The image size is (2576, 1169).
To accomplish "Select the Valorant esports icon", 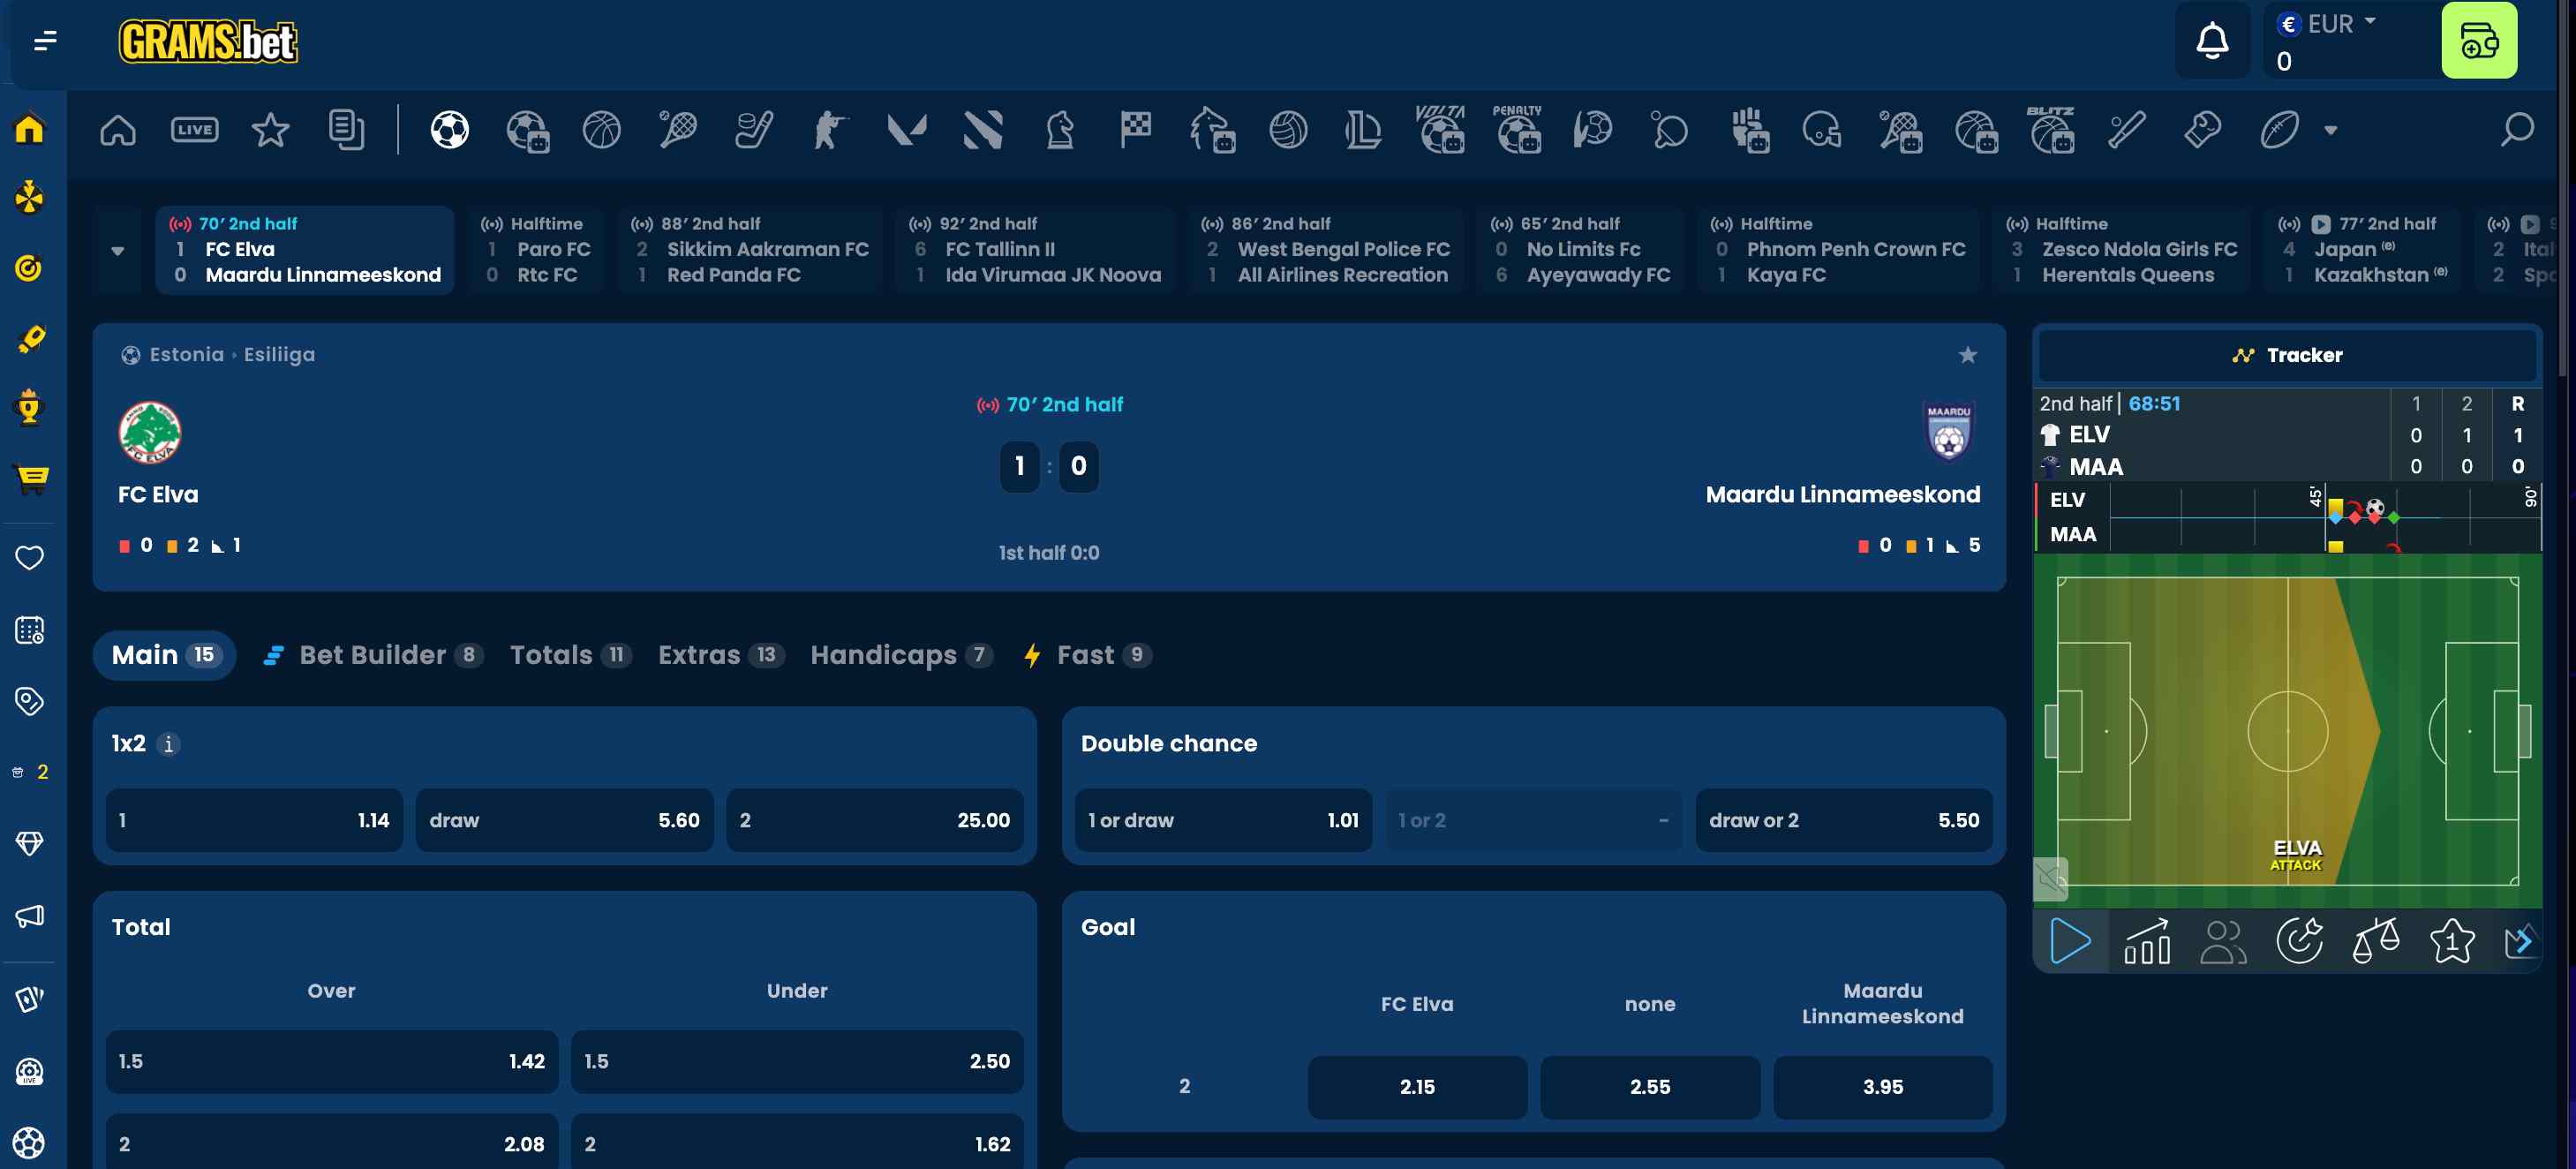I will (x=906, y=130).
